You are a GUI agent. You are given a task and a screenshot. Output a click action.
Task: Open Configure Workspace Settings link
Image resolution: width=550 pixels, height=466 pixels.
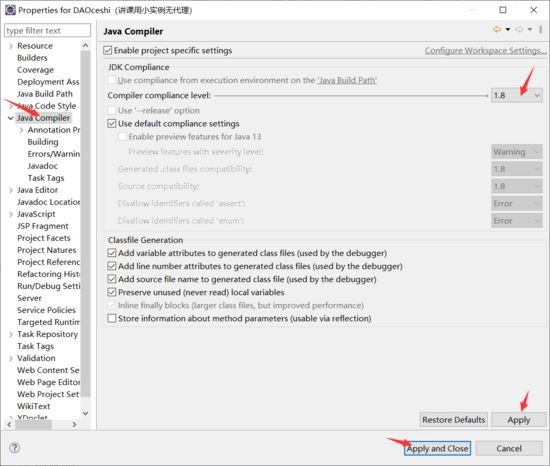point(485,50)
